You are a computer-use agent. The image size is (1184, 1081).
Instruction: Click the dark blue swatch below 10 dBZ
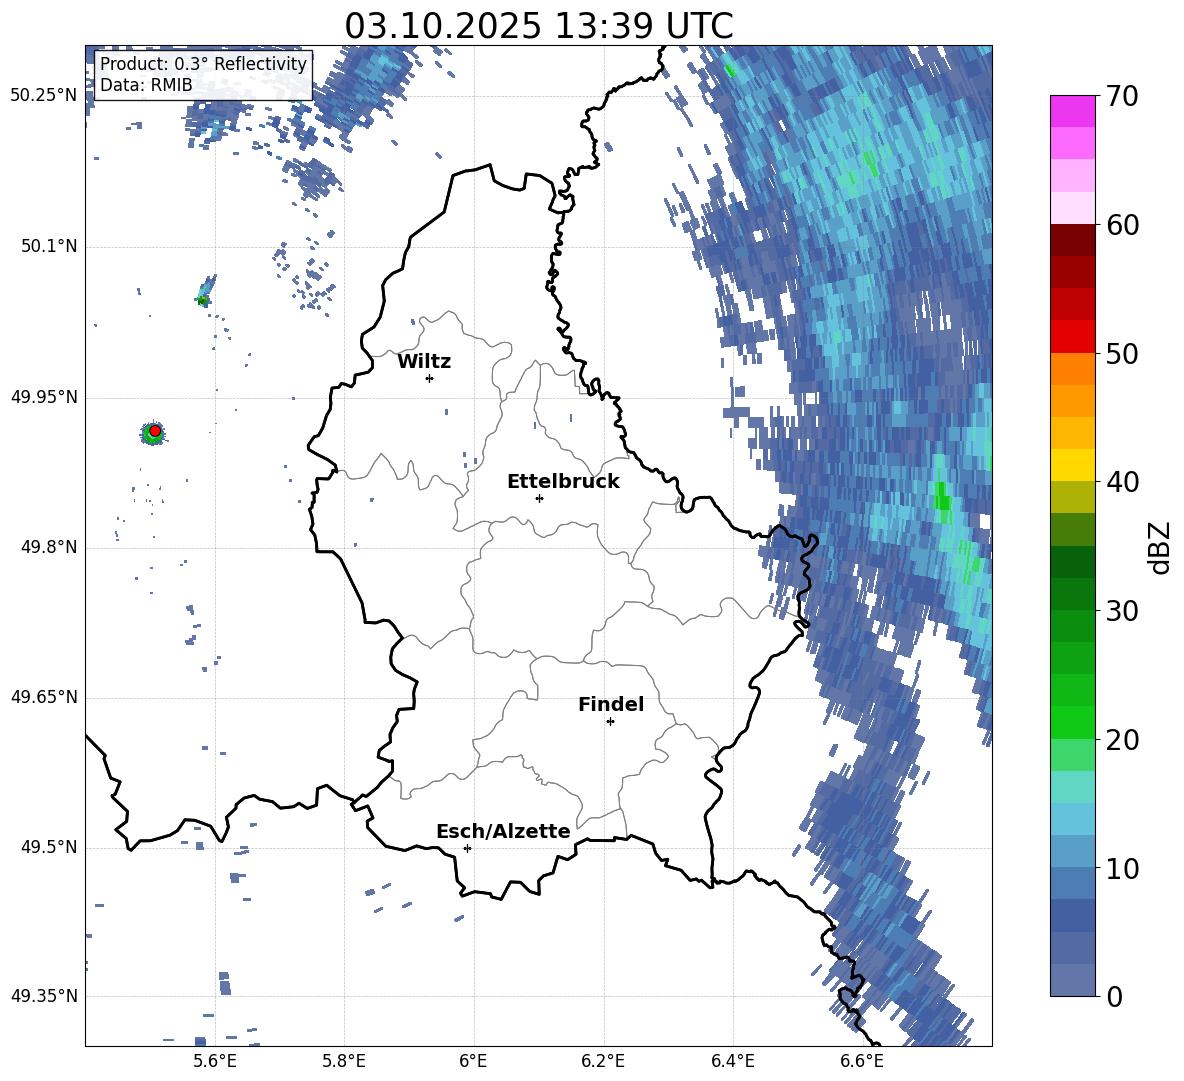coord(1072,915)
